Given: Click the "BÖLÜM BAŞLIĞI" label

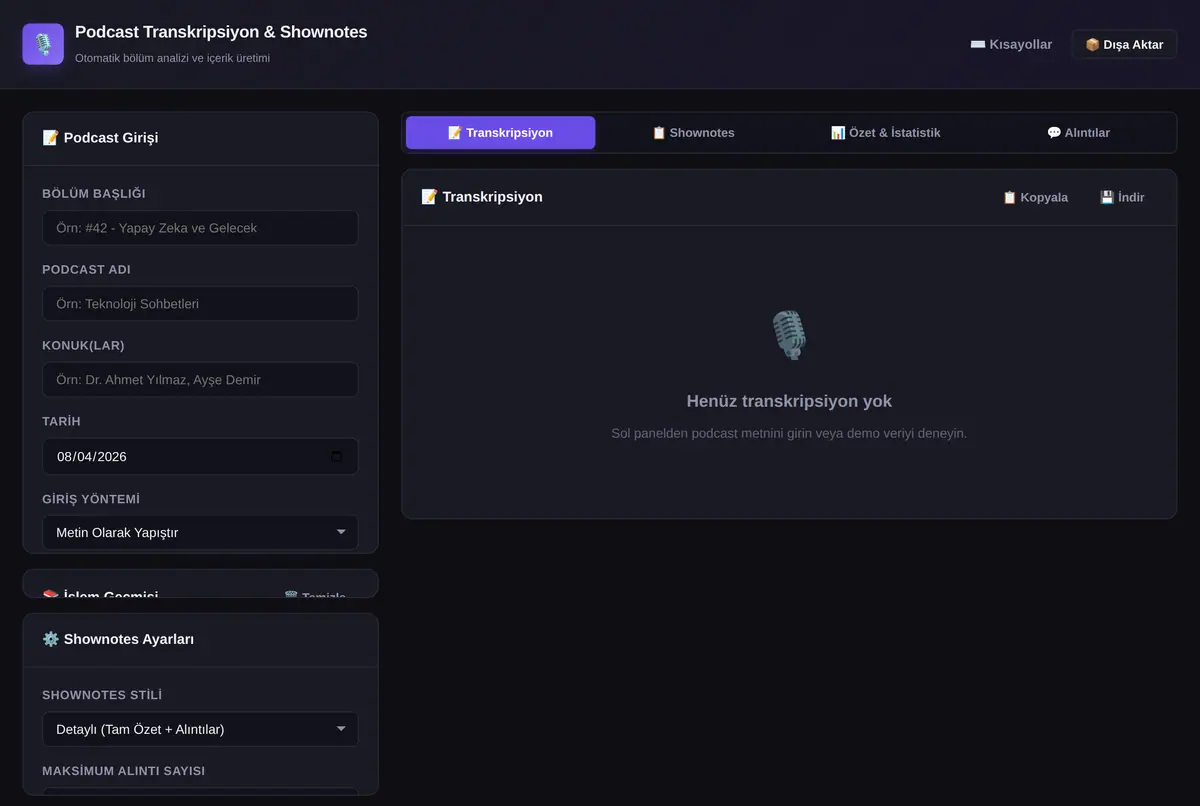Looking at the screenshot, I should coord(94,194).
